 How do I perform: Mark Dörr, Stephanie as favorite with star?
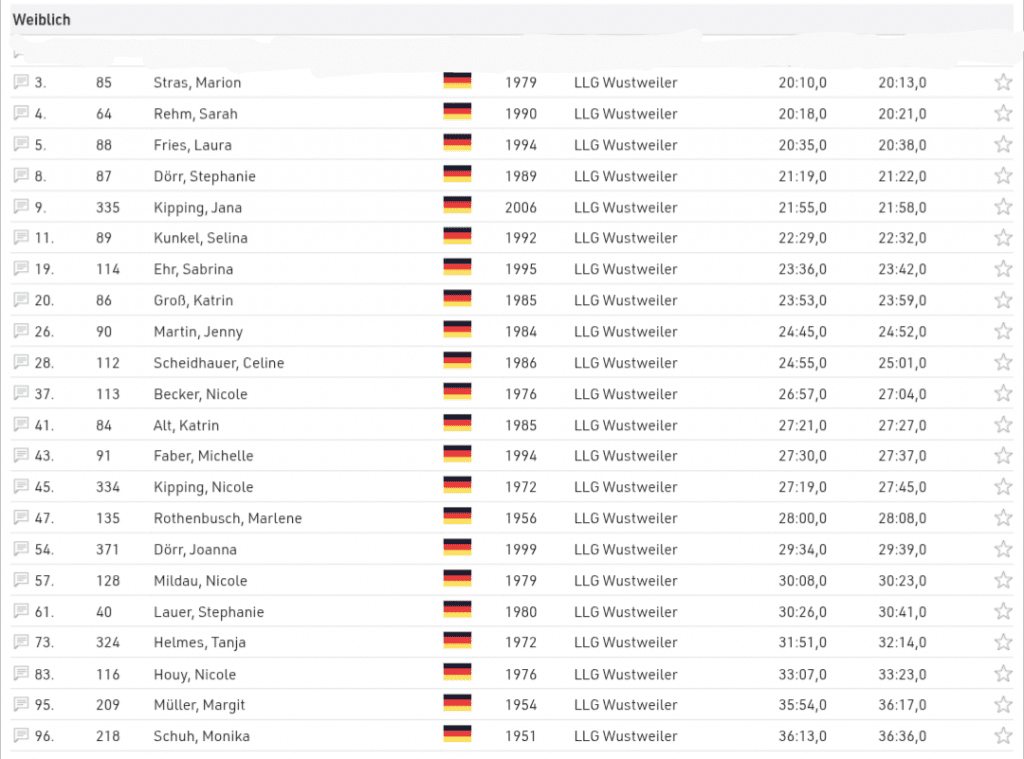[x=1003, y=176]
